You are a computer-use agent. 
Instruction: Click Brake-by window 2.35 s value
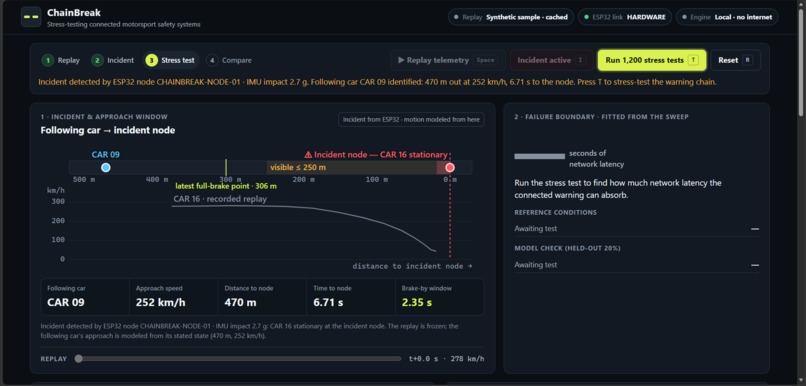point(417,302)
